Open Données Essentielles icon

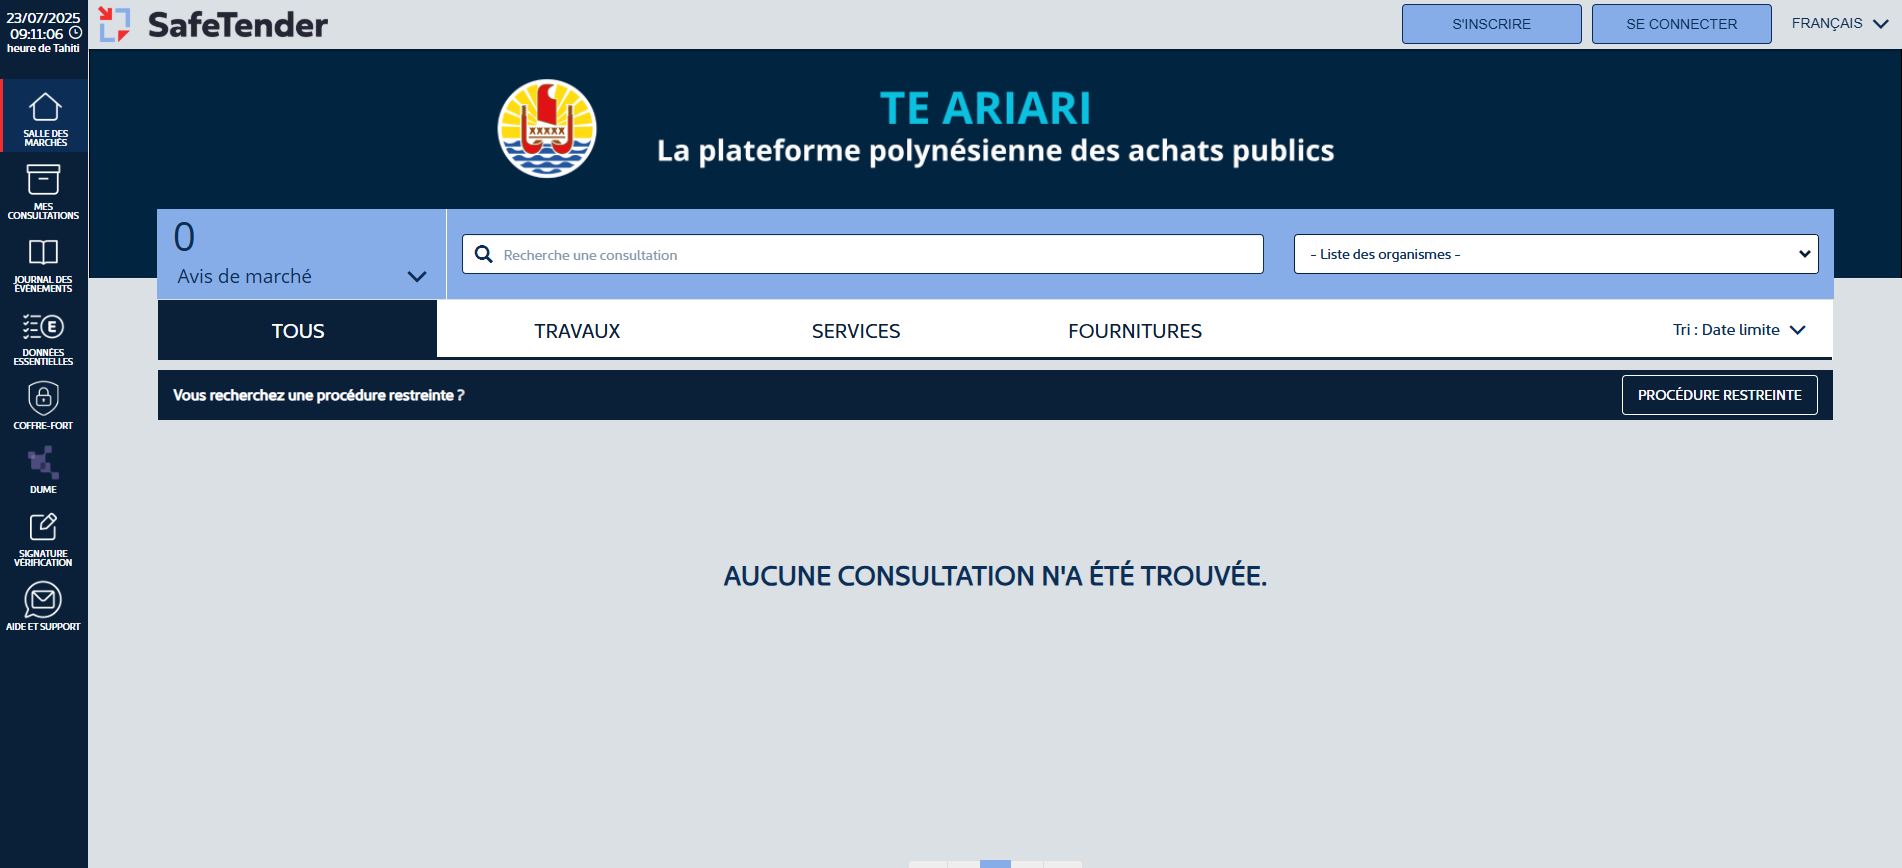click(x=43, y=326)
